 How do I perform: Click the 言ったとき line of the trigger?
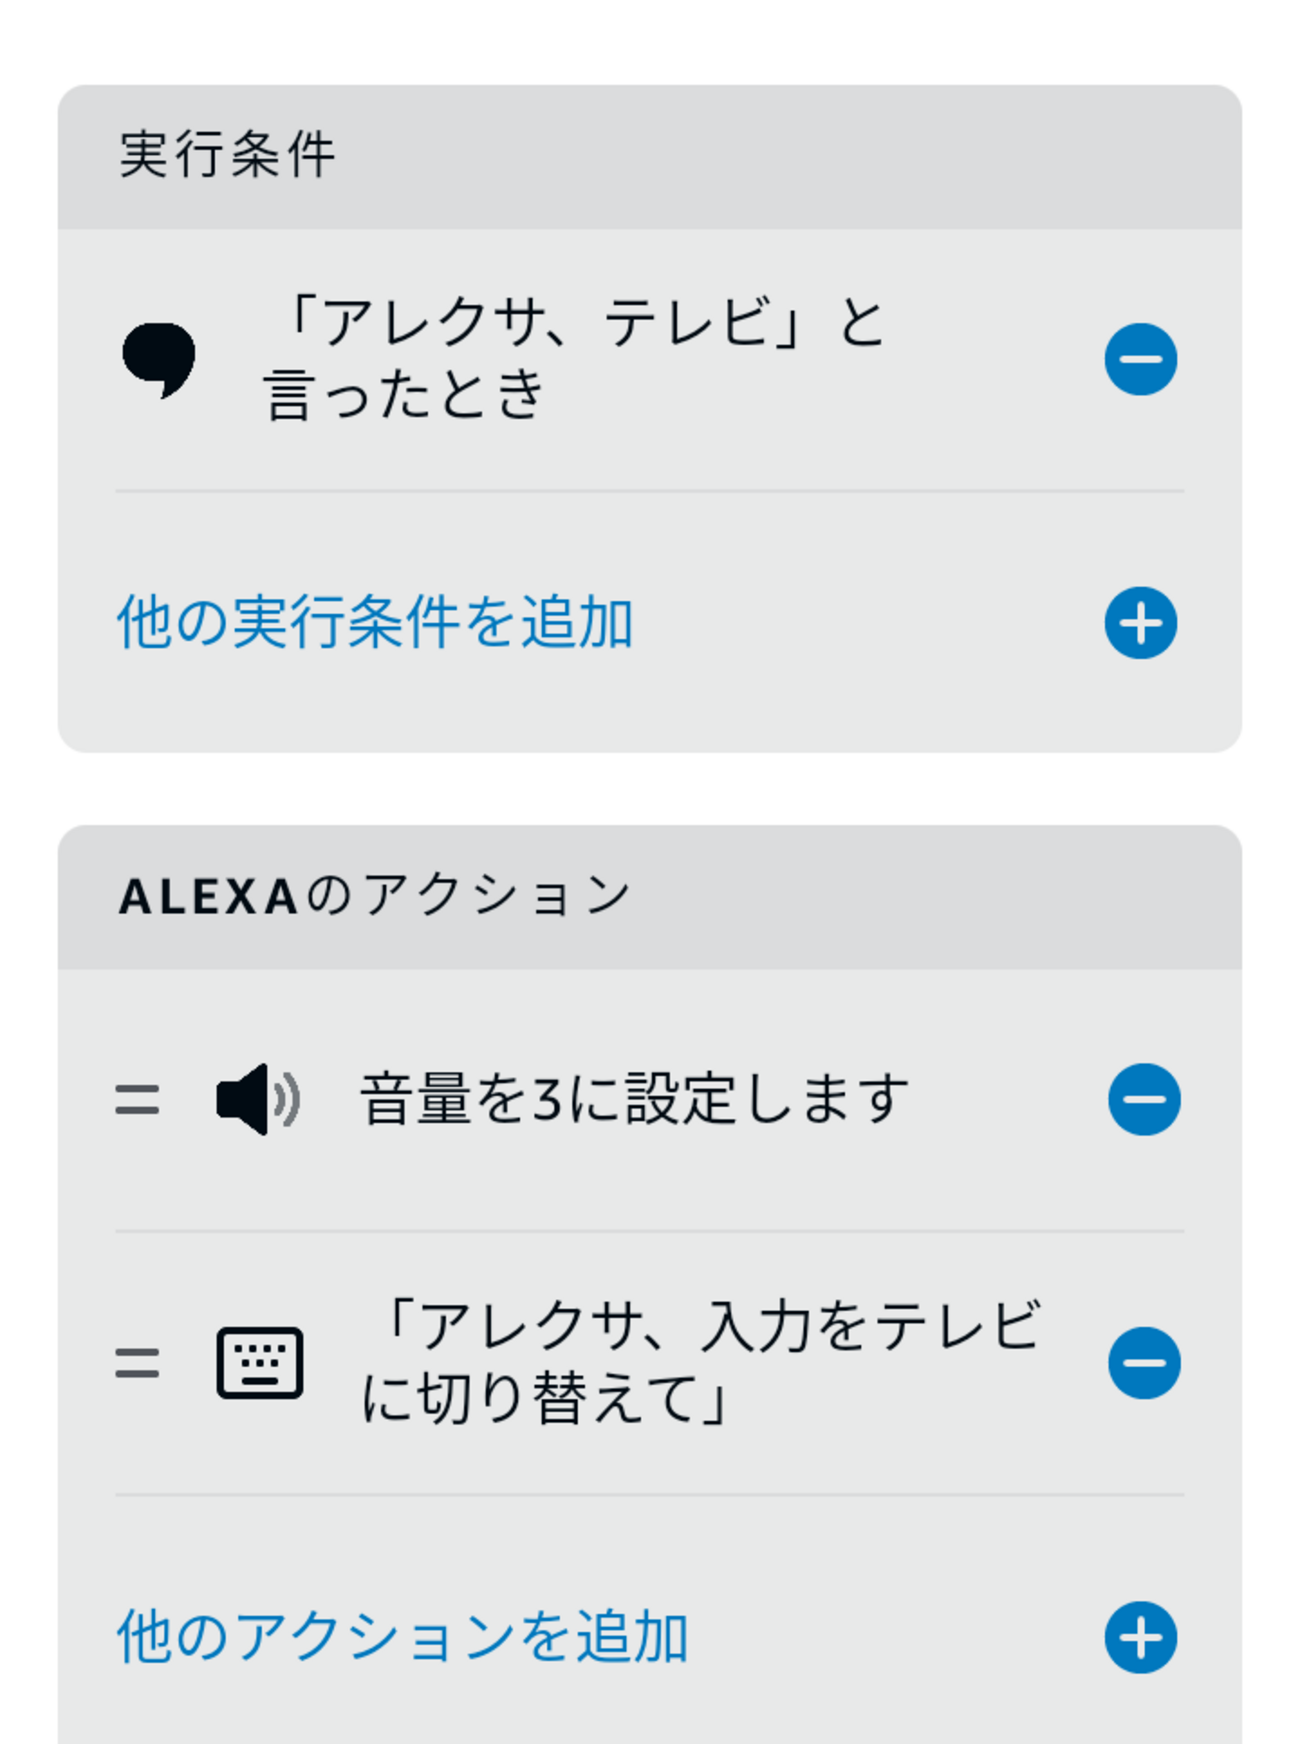coord(405,393)
